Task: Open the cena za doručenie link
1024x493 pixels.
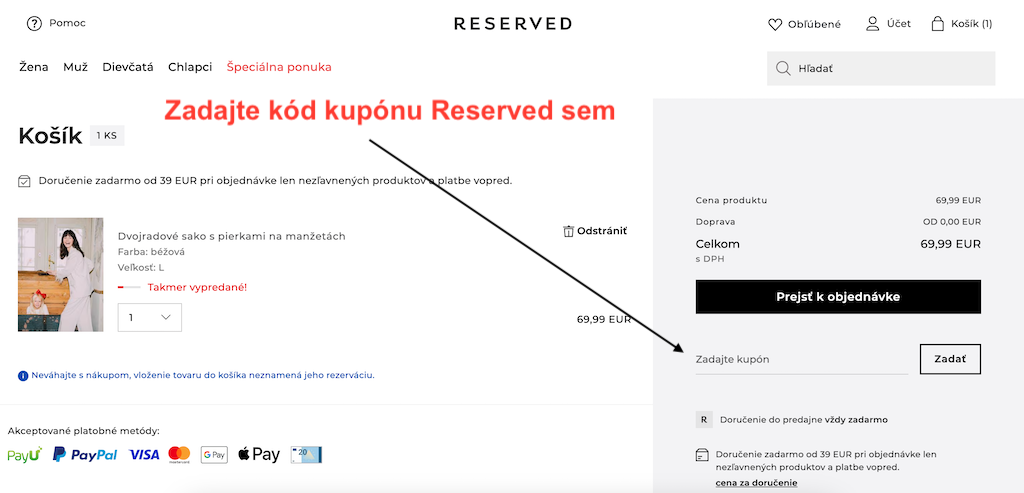Action: point(757,483)
